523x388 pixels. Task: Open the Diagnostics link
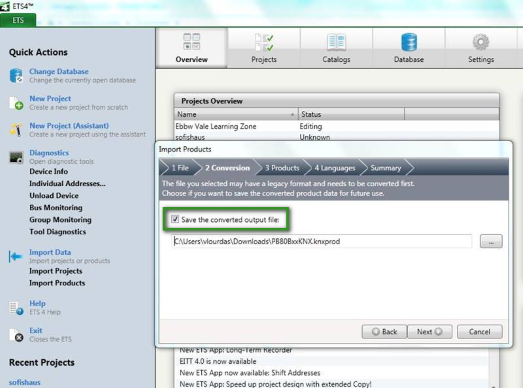point(49,152)
